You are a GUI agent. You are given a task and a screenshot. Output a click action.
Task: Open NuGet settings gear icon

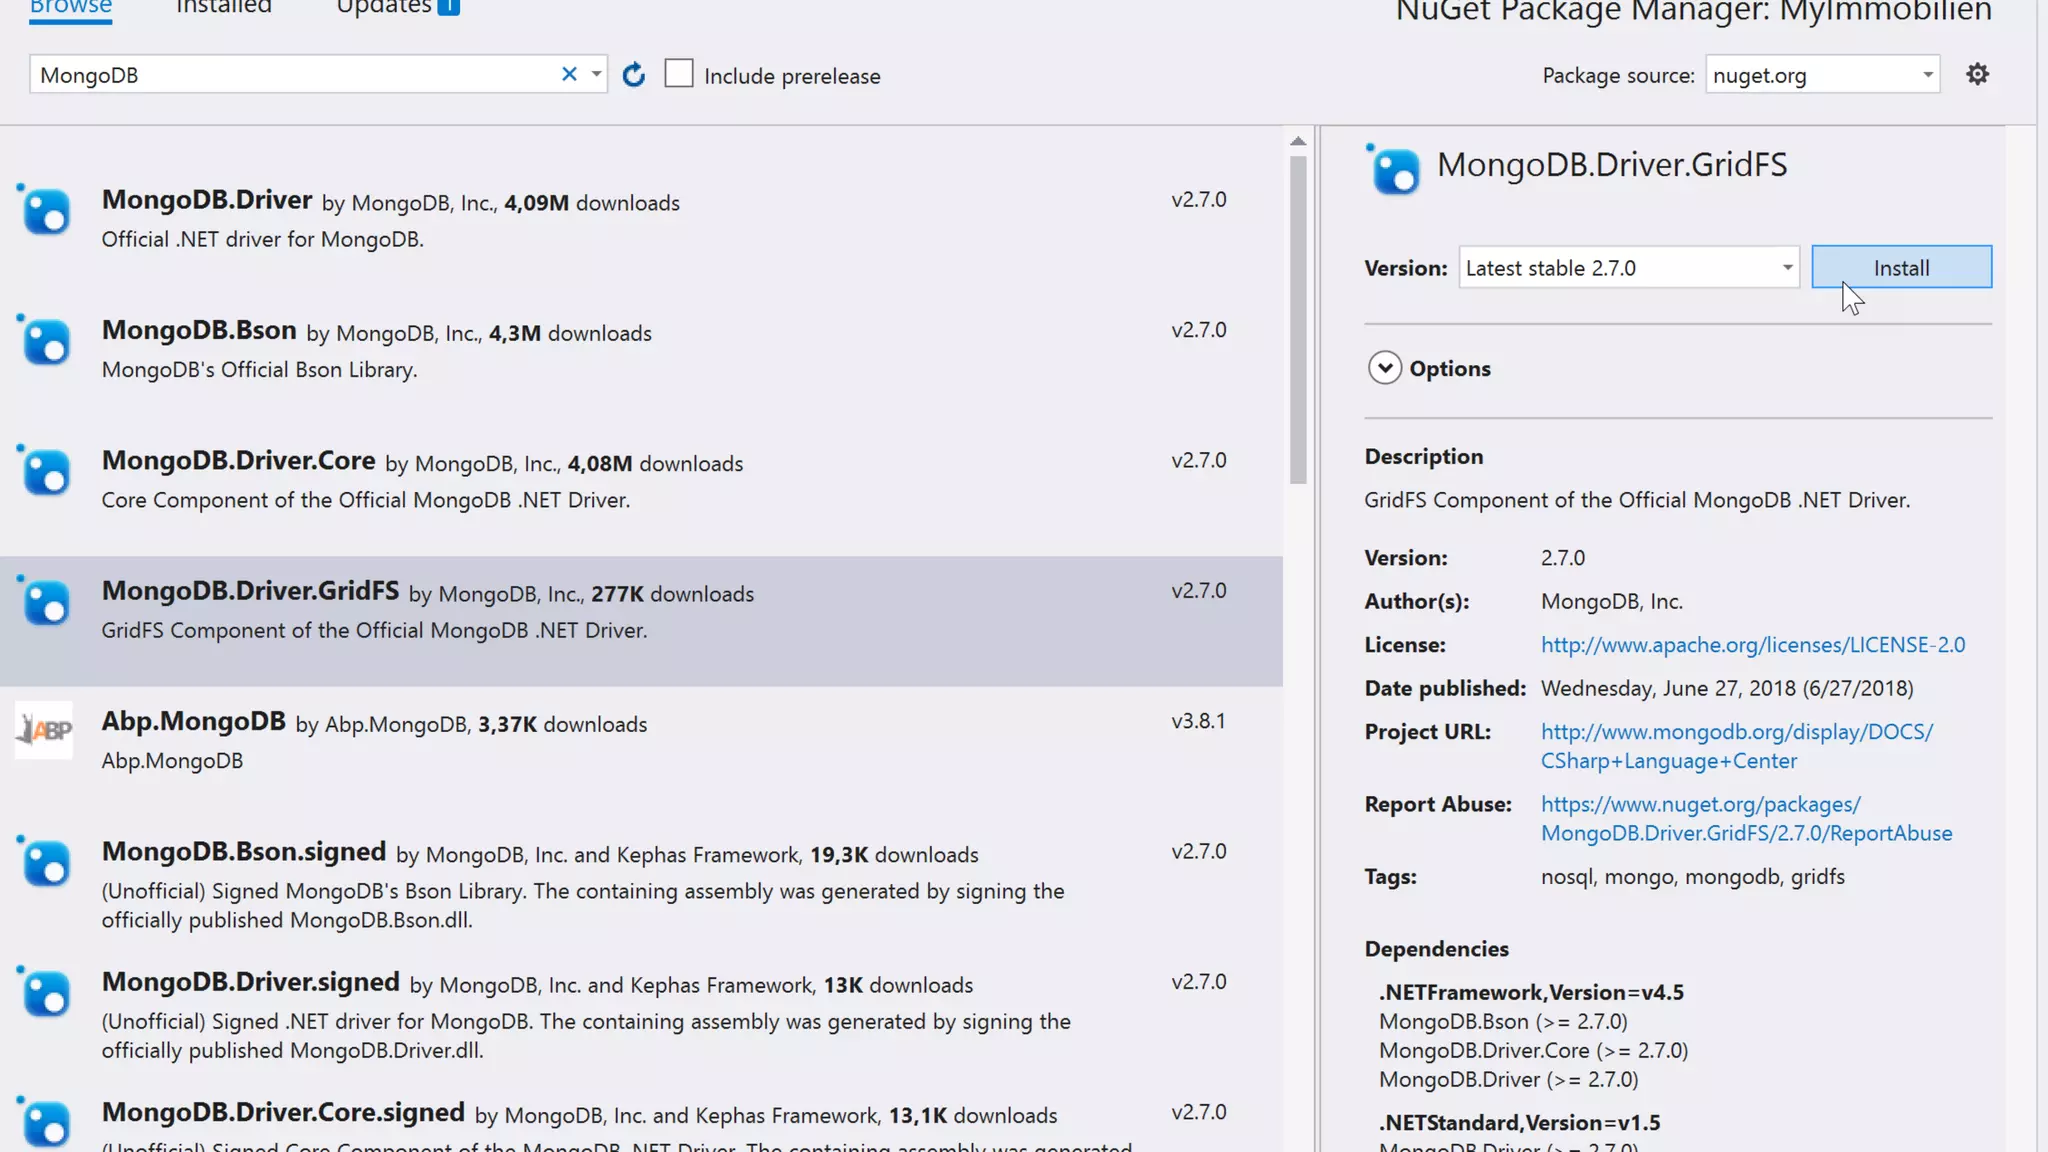[x=1977, y=75]
